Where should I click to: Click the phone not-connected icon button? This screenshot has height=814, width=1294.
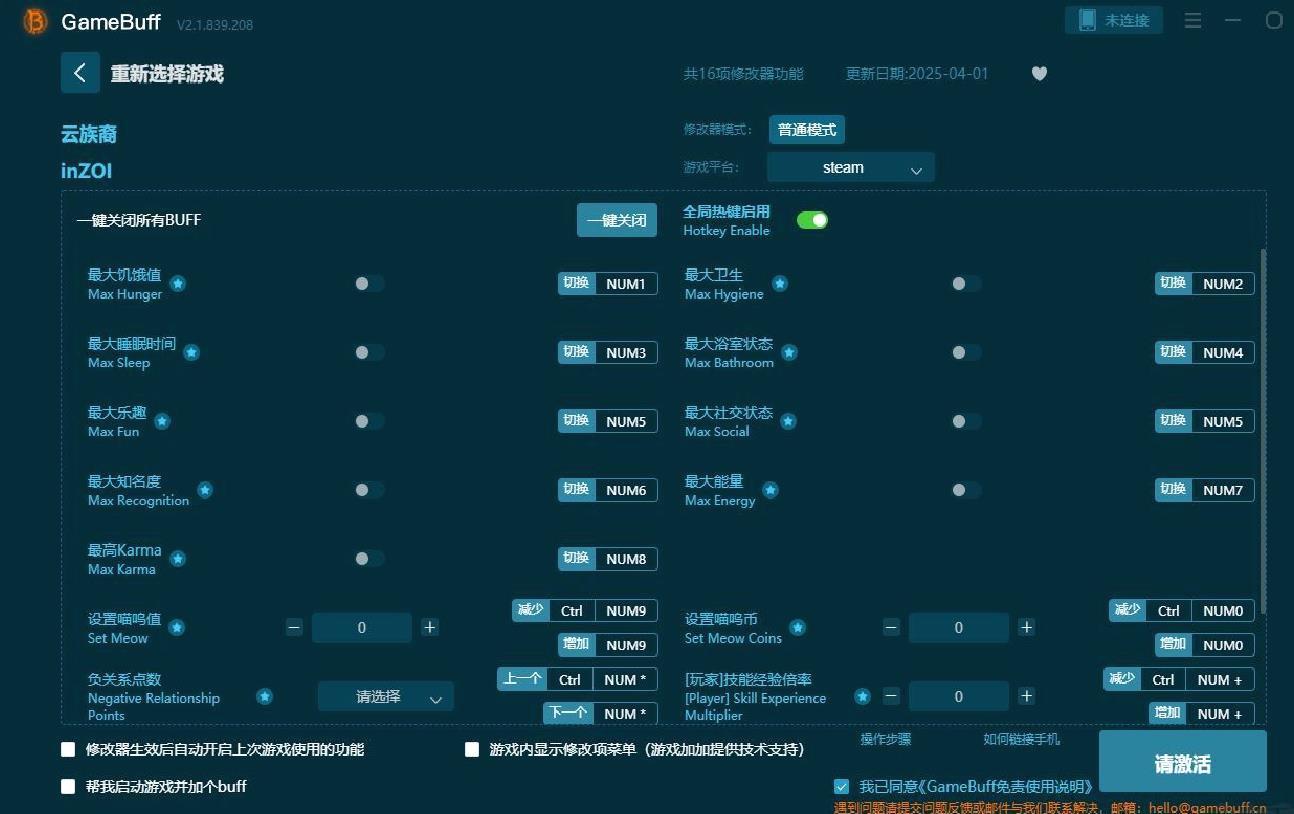[x=1114, y=20]
